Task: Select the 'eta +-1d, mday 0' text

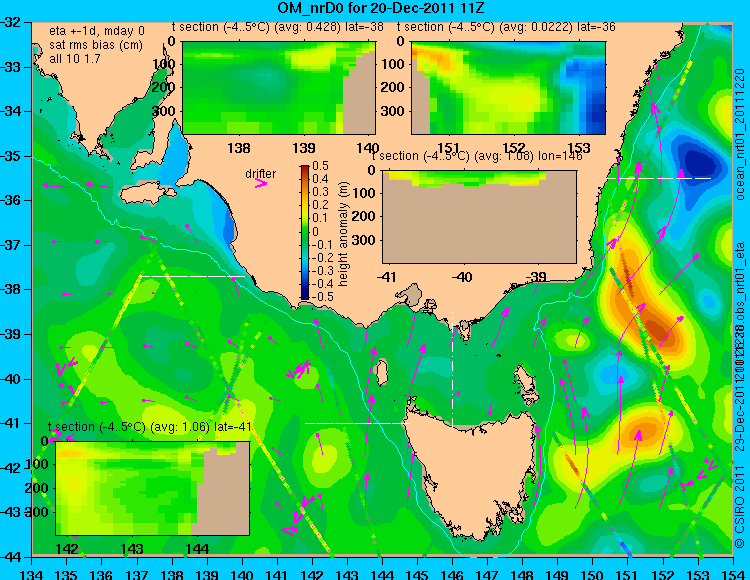Action: coord(97,31)
